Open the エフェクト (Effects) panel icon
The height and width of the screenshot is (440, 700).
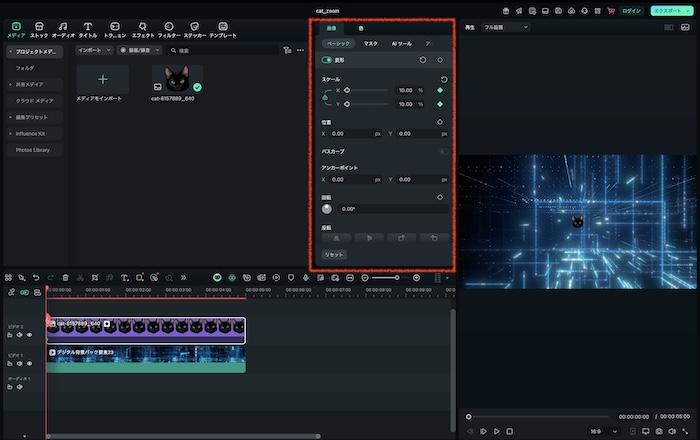(143, 25)
